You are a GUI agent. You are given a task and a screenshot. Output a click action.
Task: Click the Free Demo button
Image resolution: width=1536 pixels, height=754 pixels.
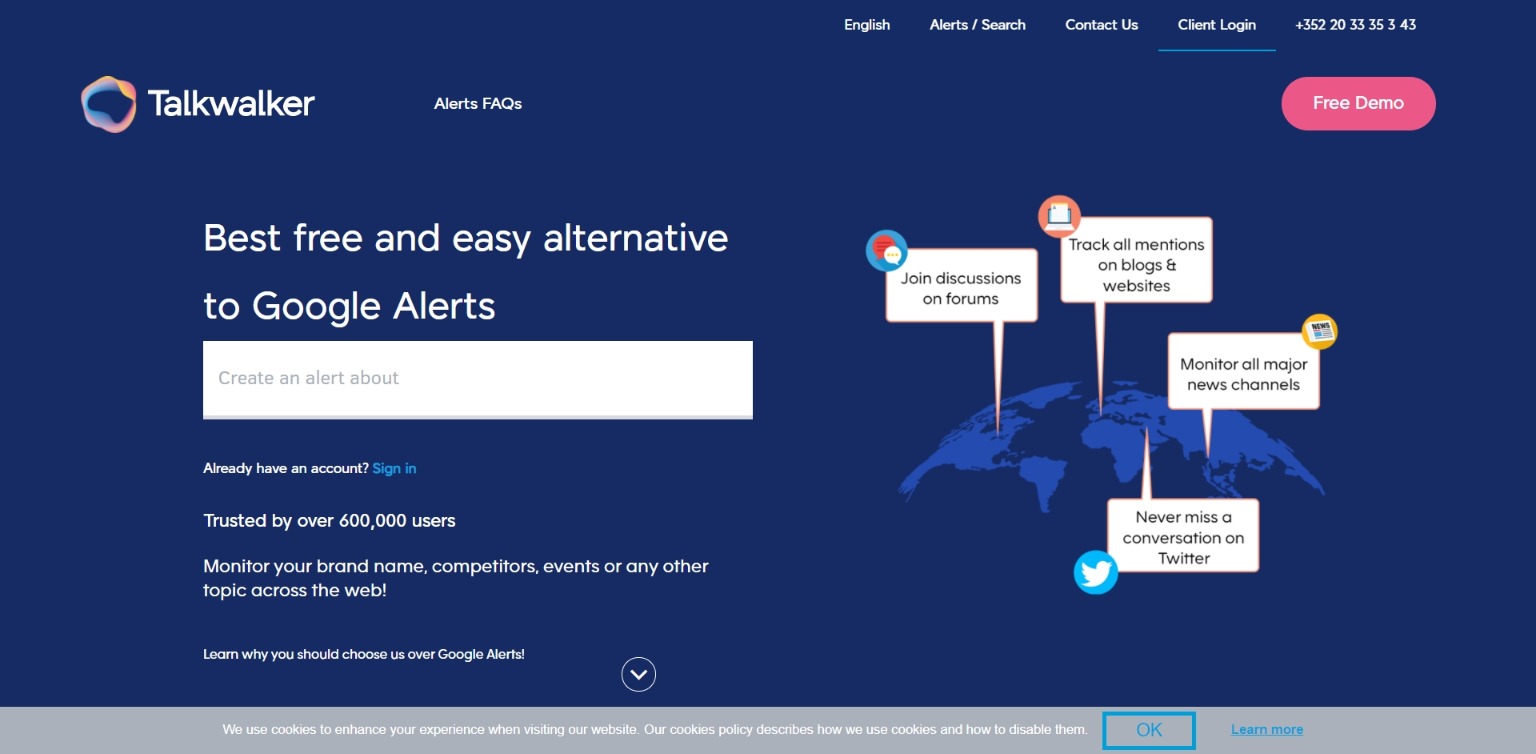[x=1358, y=103]
